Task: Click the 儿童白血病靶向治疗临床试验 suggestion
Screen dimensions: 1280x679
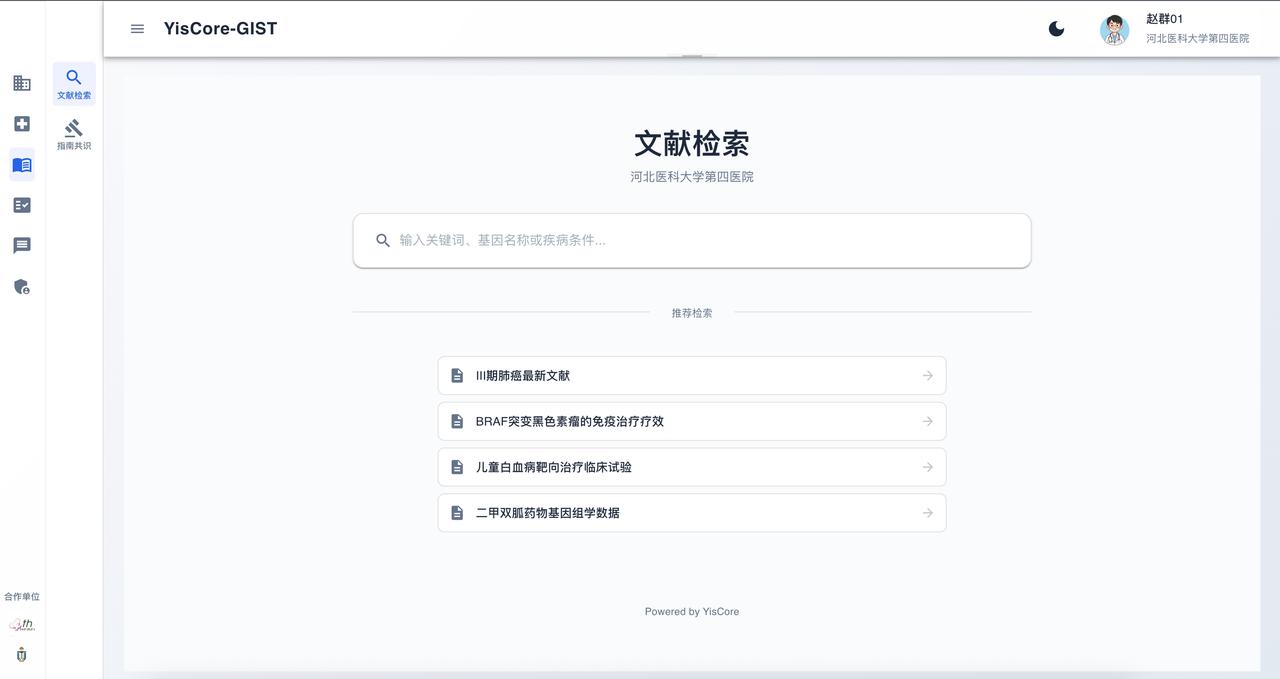Action: tap(691, 467)
